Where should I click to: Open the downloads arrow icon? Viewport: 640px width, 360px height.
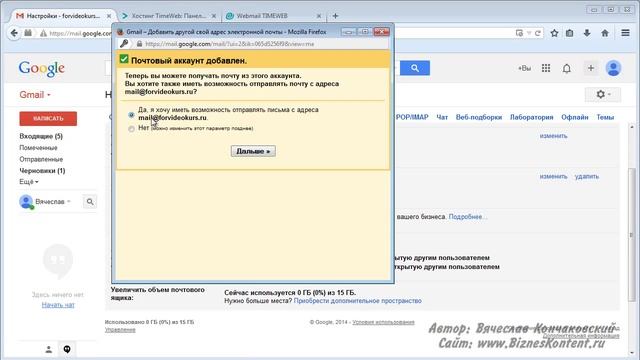click(x=587, y=33)
